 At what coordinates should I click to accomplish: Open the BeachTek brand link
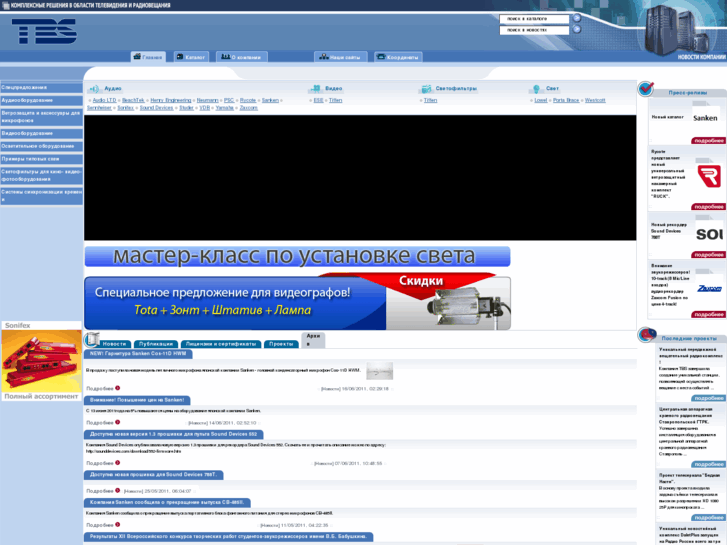pos(133,100)
